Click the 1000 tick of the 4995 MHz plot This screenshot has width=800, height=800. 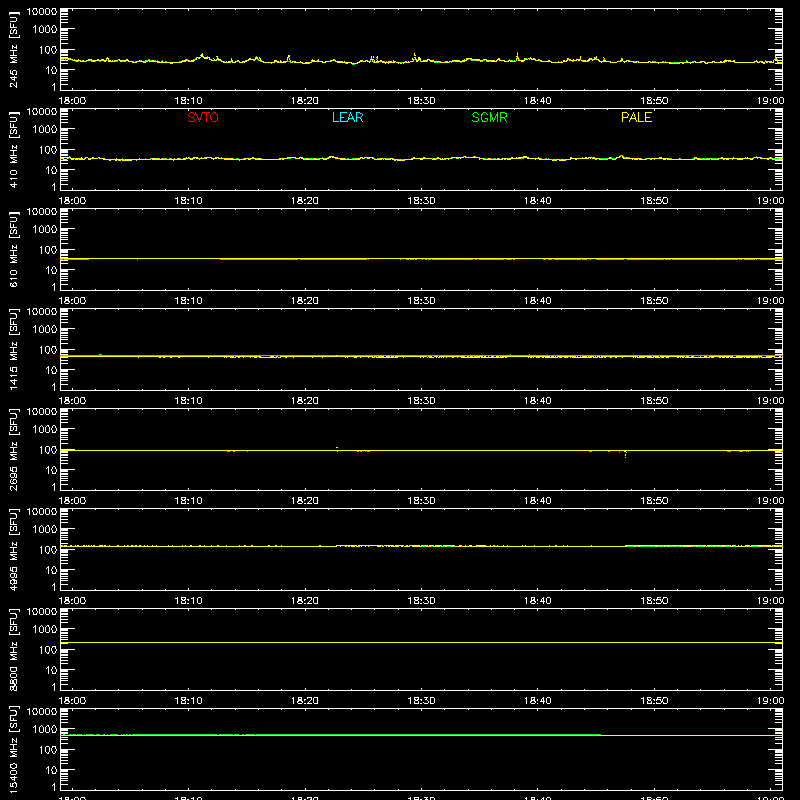45,530
